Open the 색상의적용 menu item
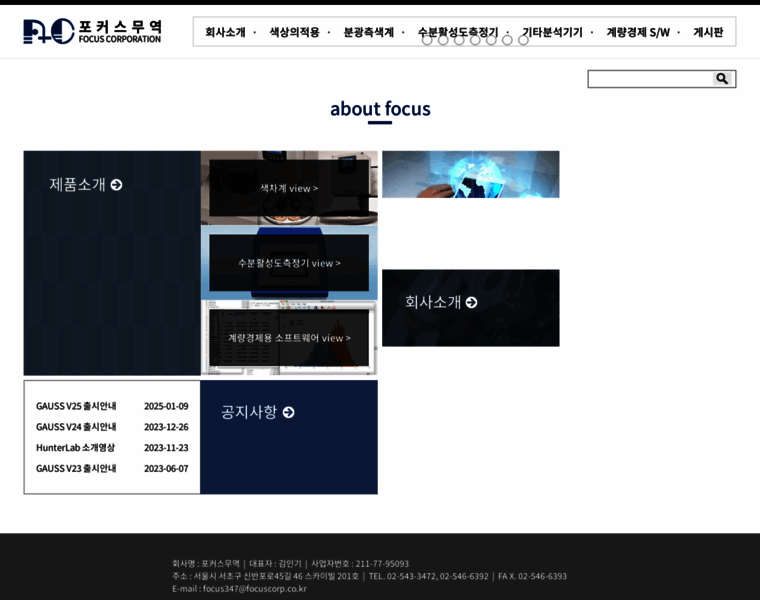The image size is (760, 600). point(294,32)
